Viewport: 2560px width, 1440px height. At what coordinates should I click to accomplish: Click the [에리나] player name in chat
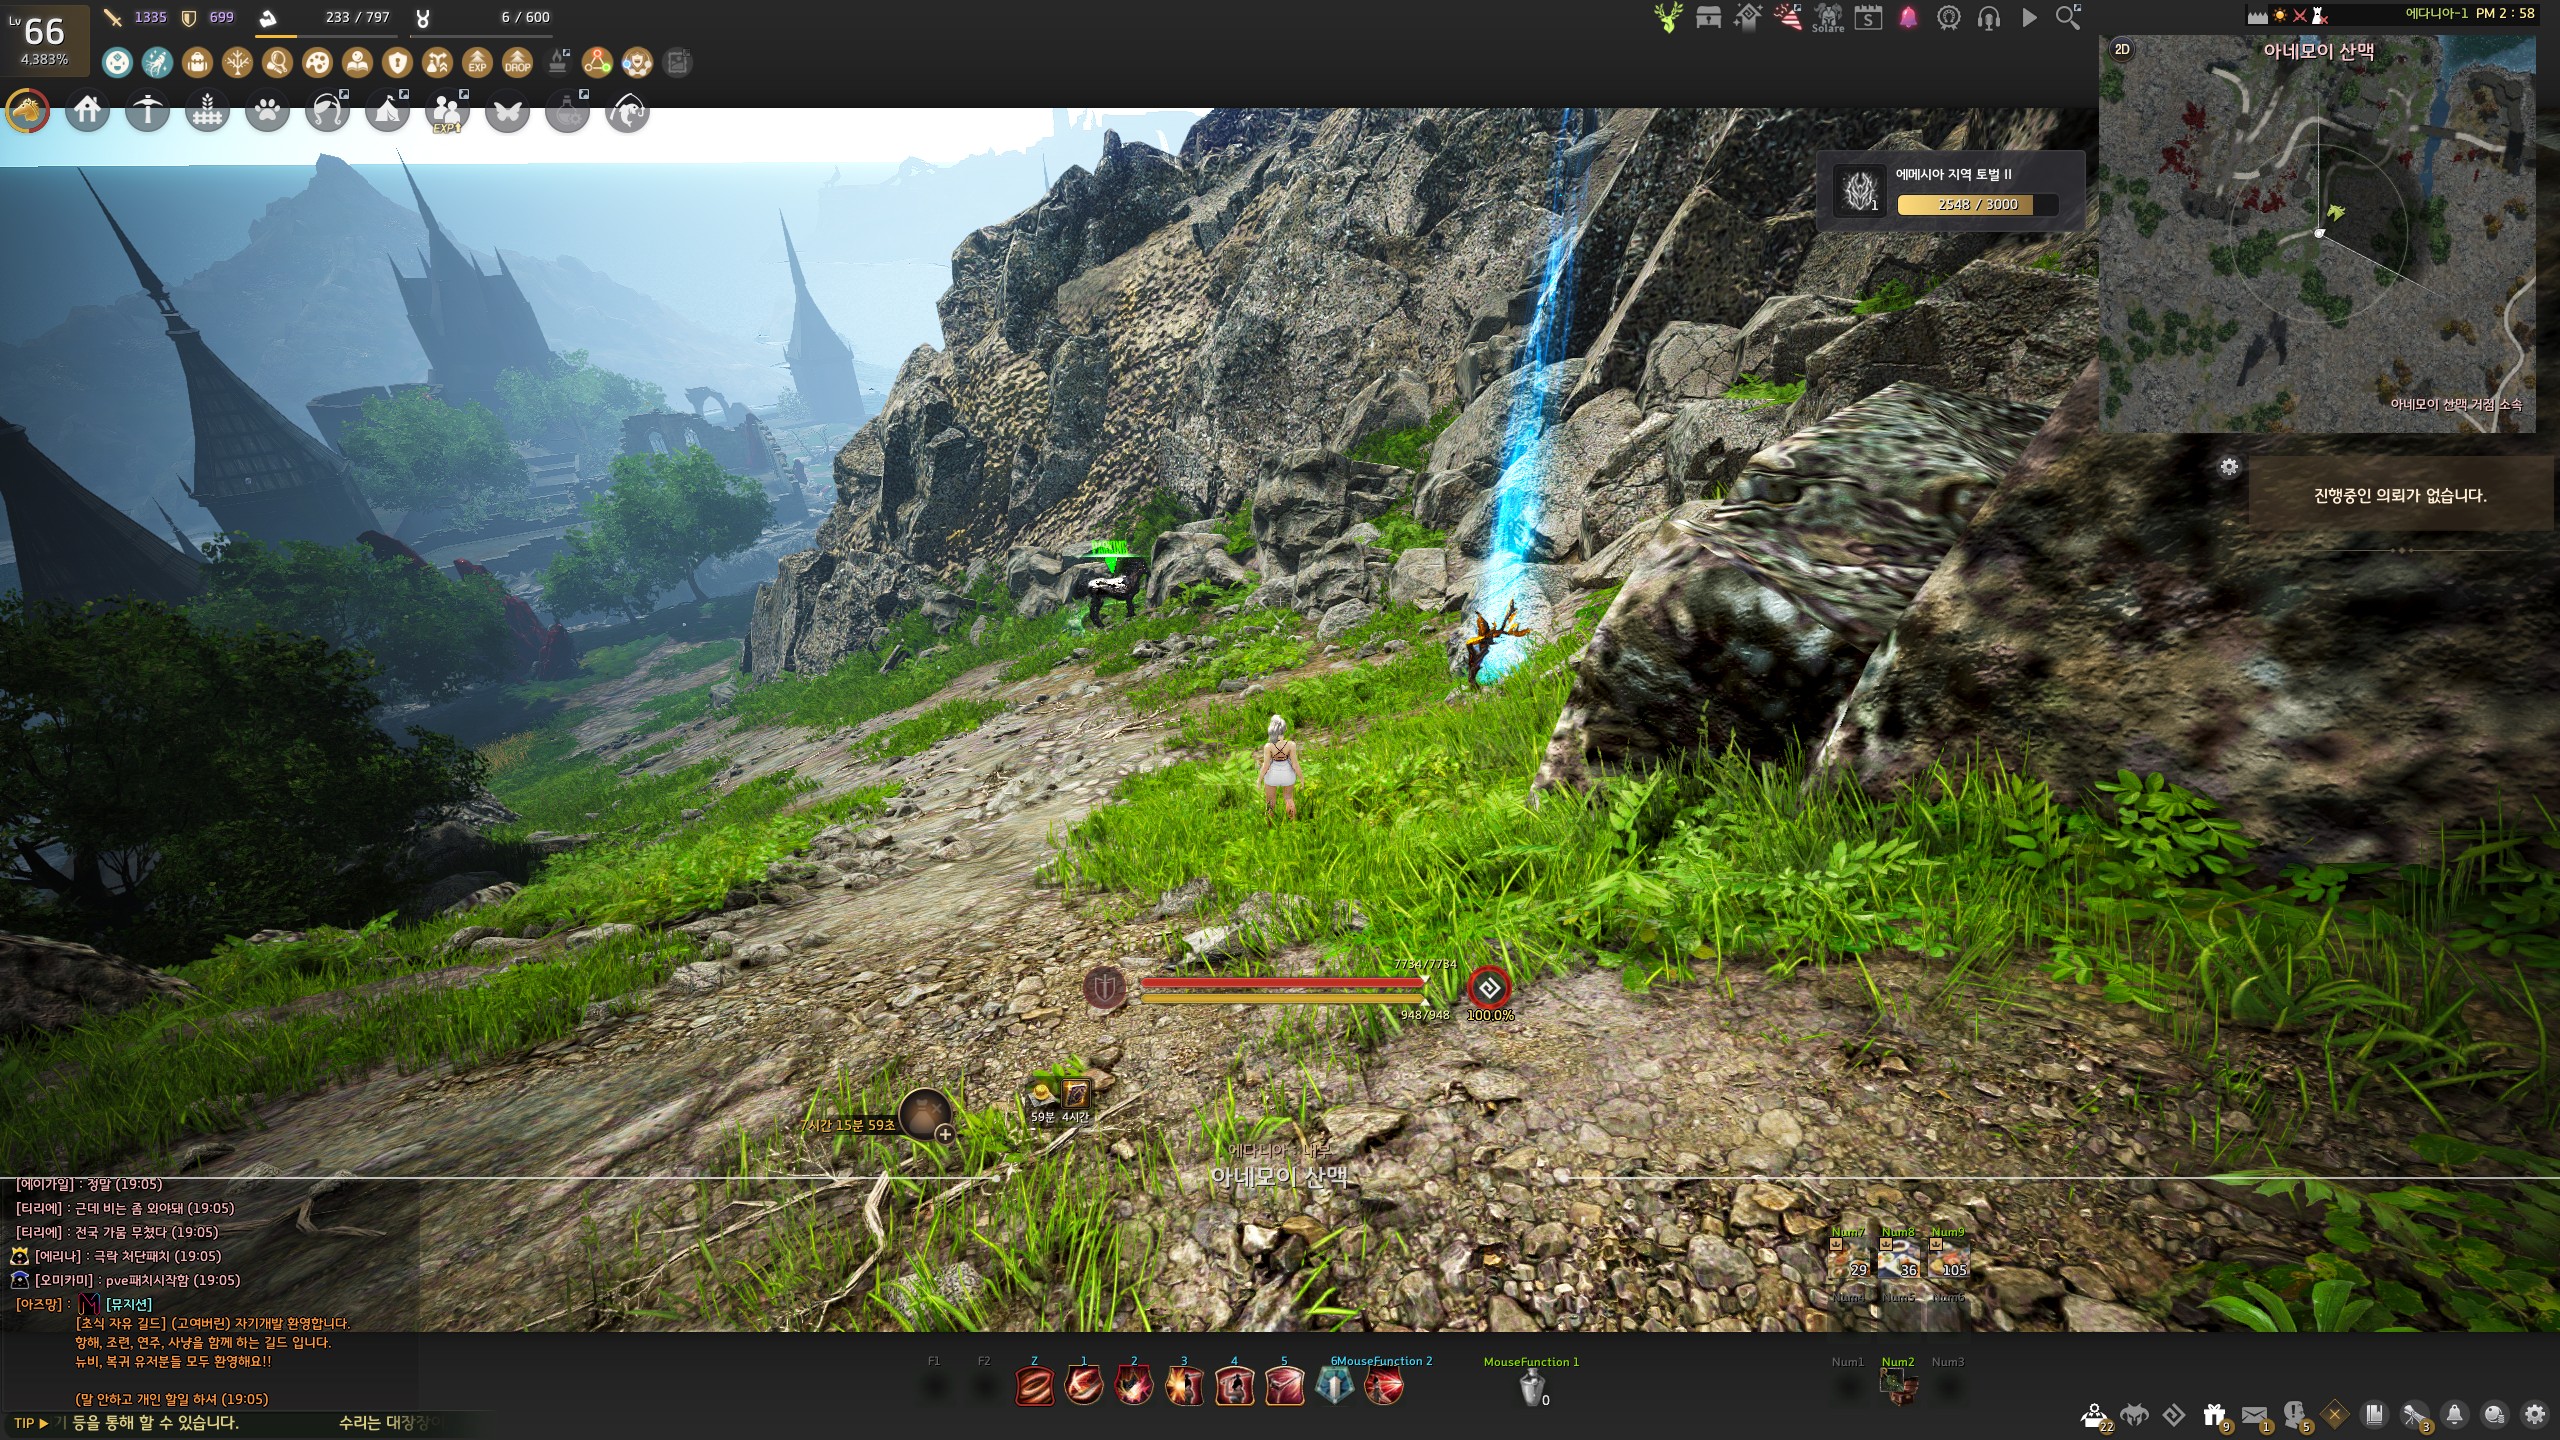(57, 1256)
